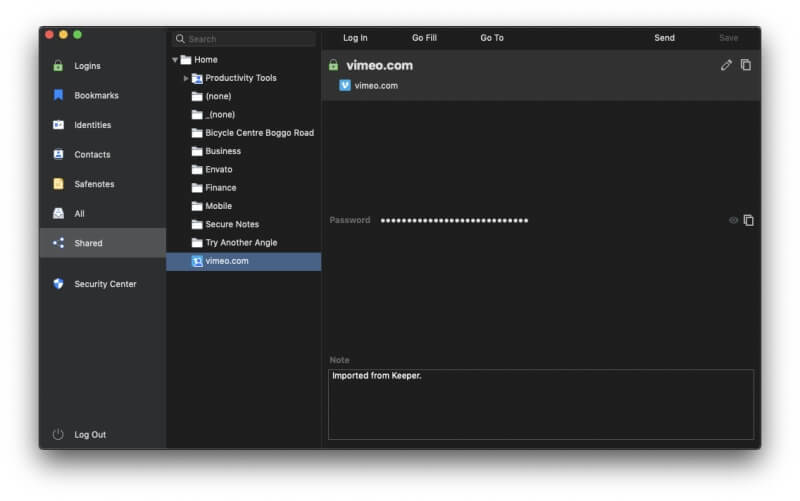The width and height of the screenshot is (800, 501).
Task: Click the Log Out power icon
Action: point(58,434)
